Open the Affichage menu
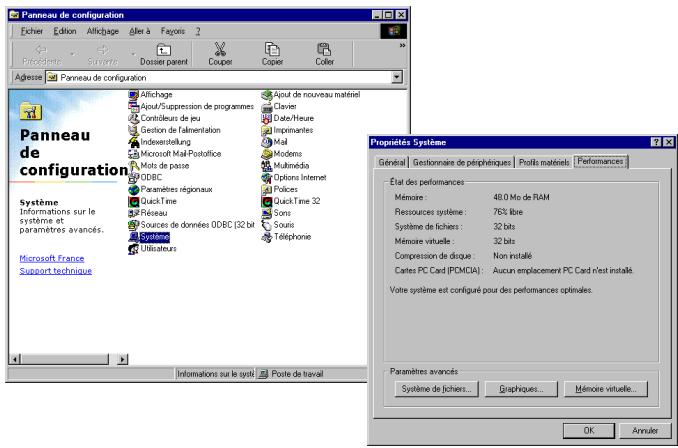Screen dimensions: 678x448 click(102, 31)
